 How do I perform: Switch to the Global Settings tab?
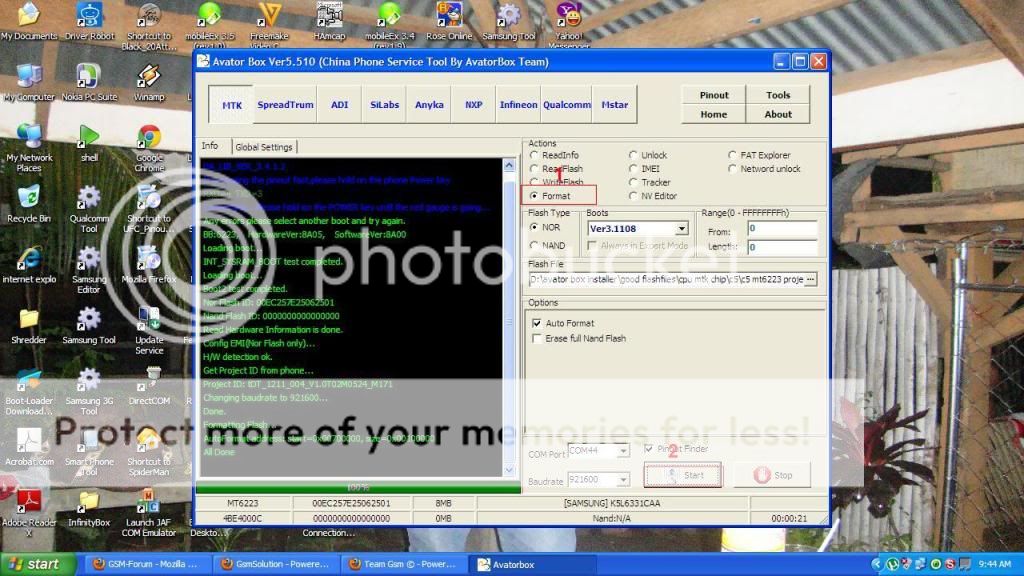click(x=264, y=147)
